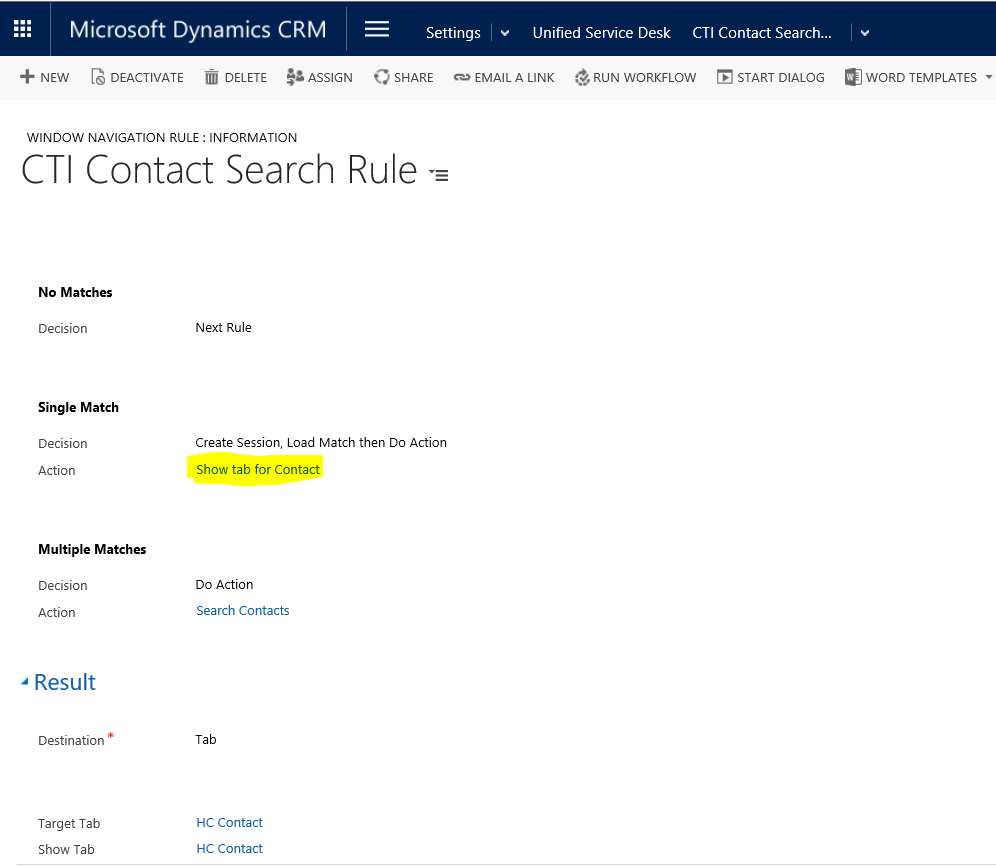Click the Delete trash icon
996x866 pixels.
pyautogui.click(x=211, y=77)
